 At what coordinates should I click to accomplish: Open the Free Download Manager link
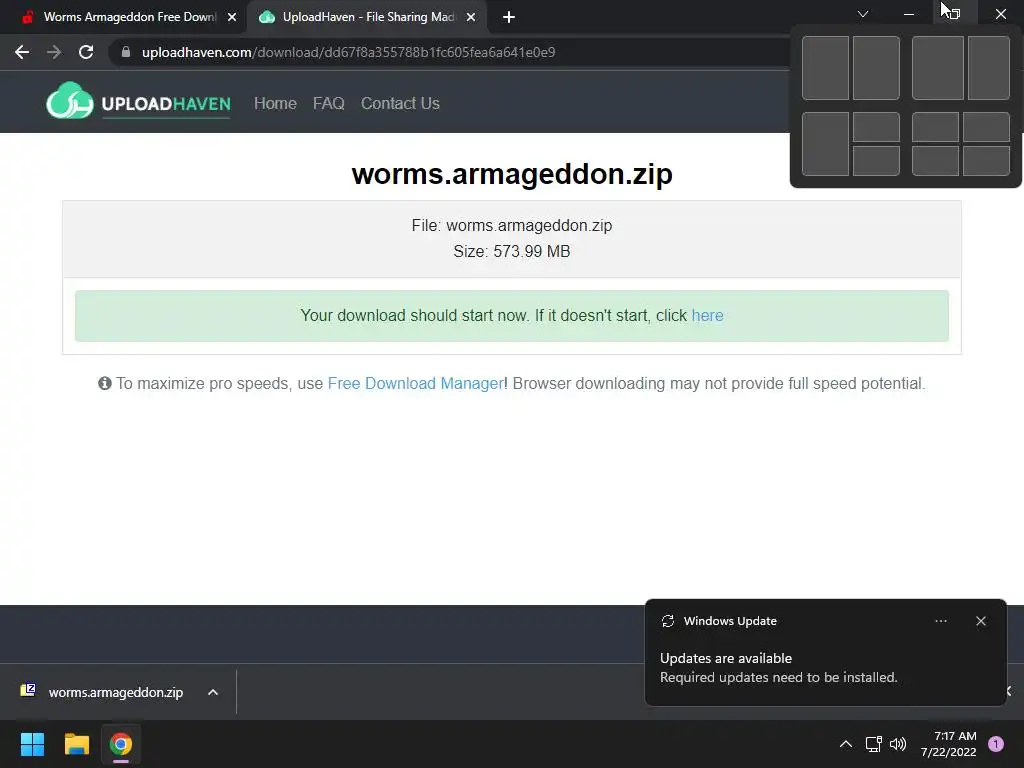(x=415, y=383)
